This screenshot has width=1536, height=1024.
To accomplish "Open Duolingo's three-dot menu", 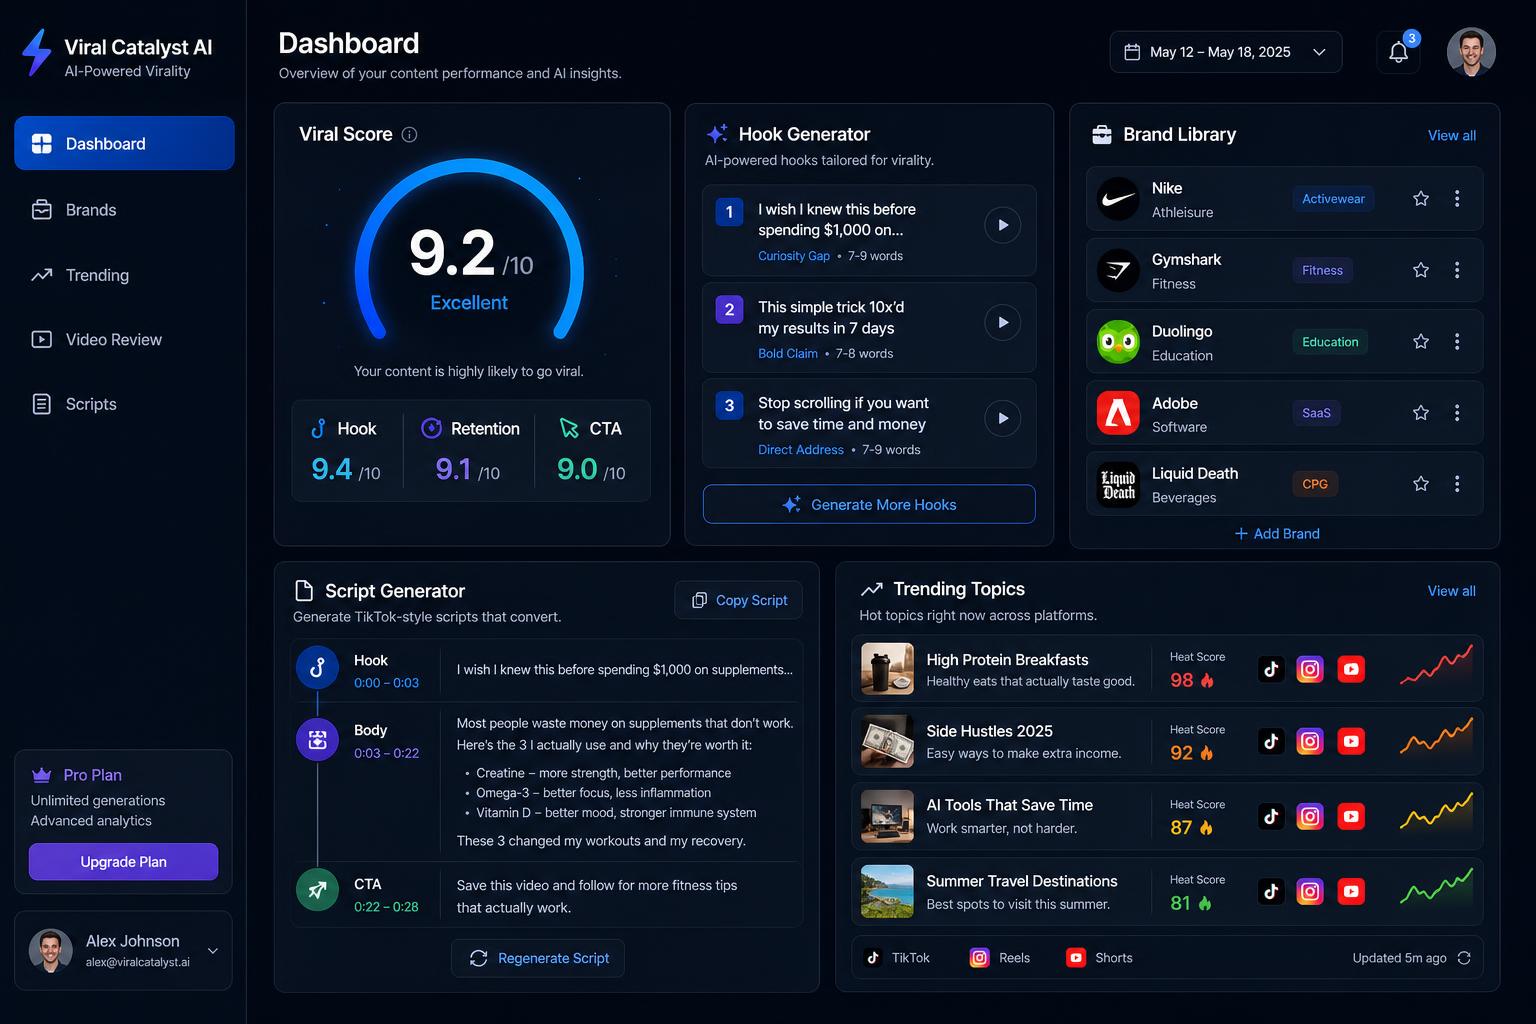I will coord(1457,341).
